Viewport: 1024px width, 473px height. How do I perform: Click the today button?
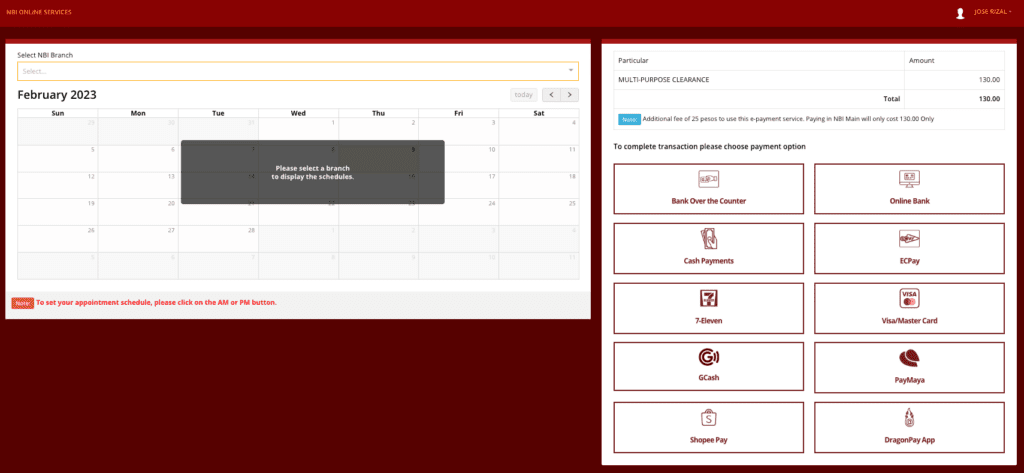[524, 95]
